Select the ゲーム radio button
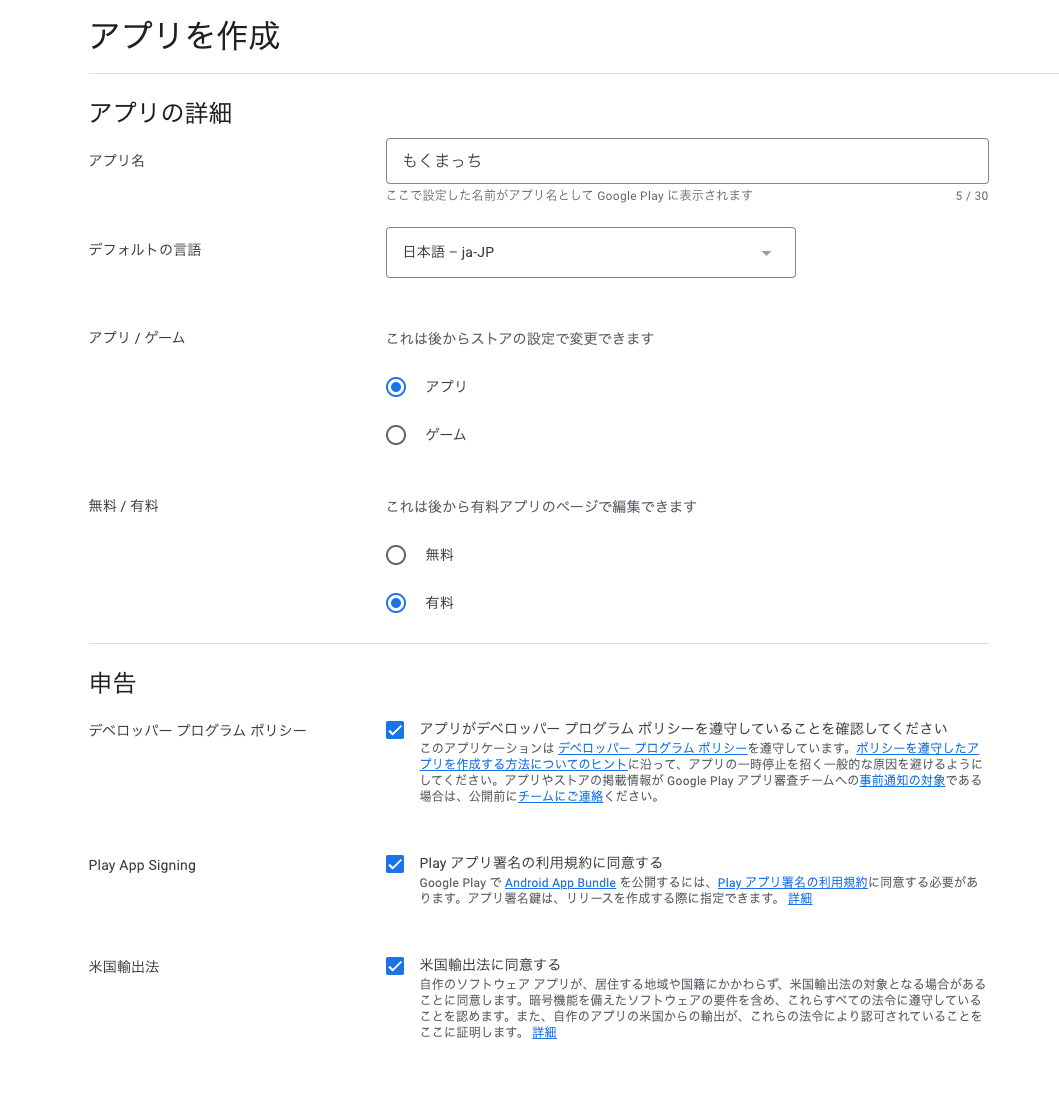The width and height of the screenshot is (1059, 1094). tap(396, 435)
